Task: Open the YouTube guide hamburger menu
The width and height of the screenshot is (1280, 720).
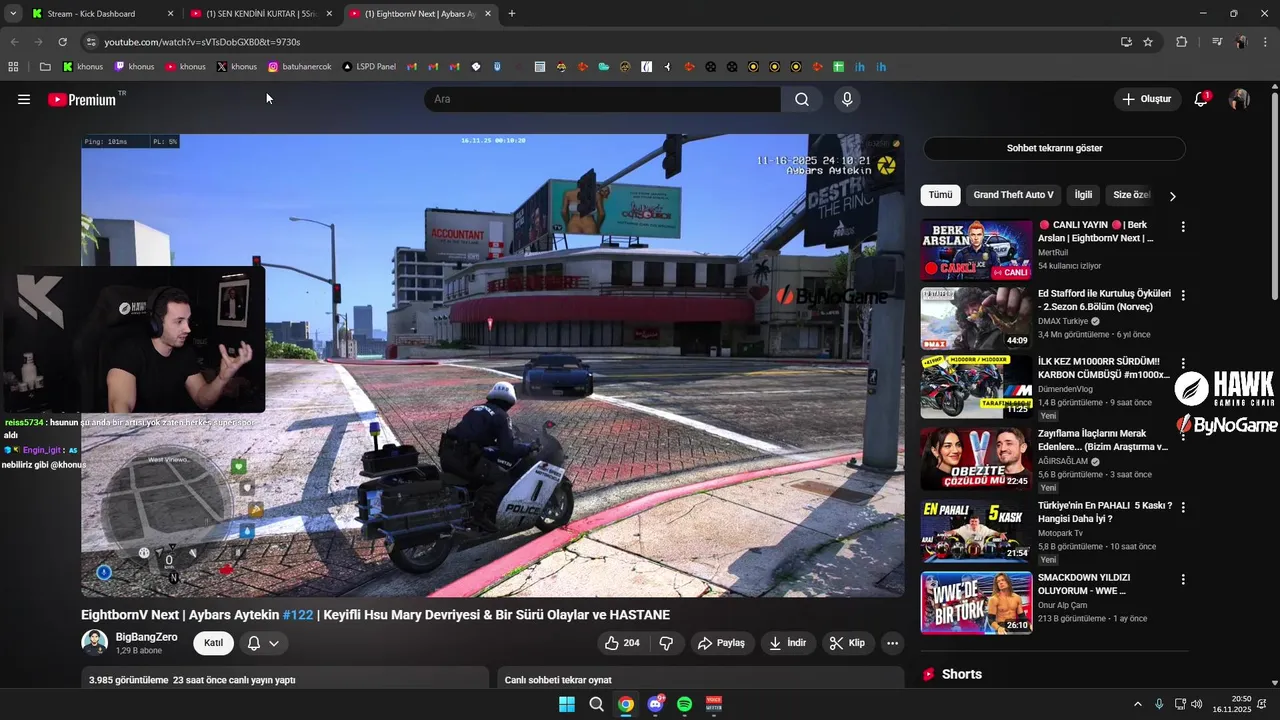Action: tap(24, 99)
